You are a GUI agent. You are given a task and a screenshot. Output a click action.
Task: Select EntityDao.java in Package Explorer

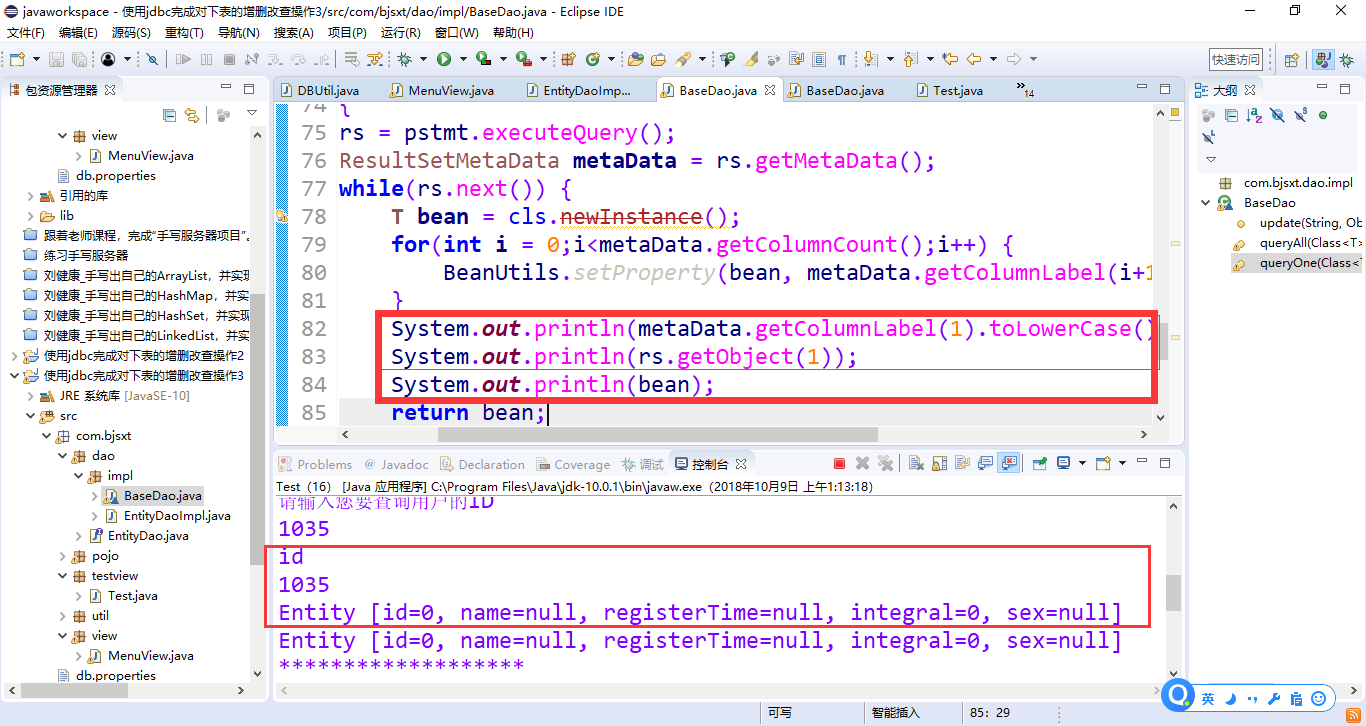[x=148, y=536]
